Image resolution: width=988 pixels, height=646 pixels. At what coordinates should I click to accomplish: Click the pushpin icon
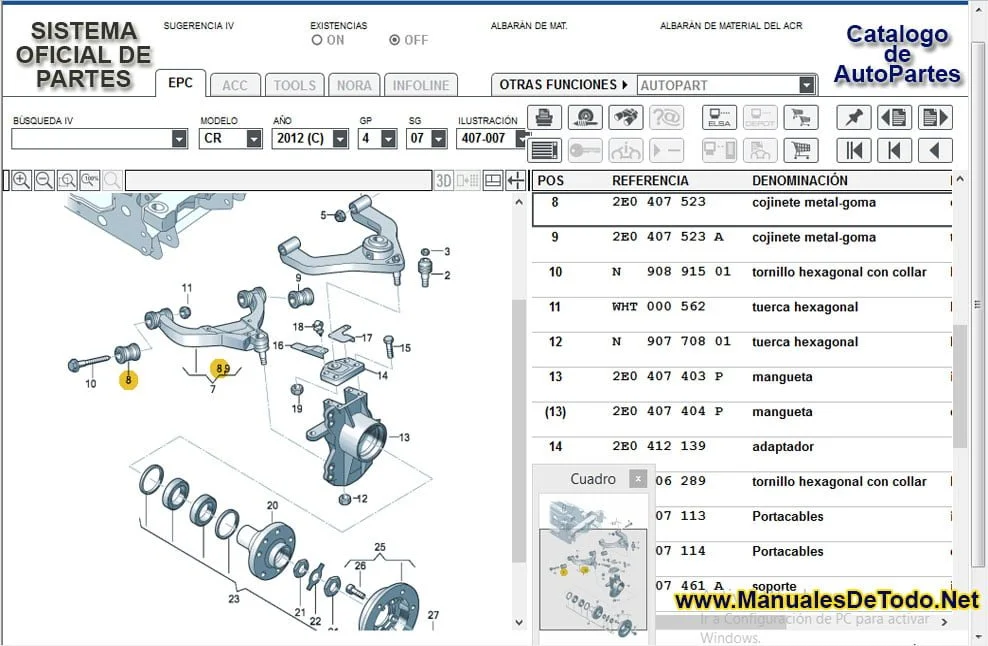coord(854,117)
